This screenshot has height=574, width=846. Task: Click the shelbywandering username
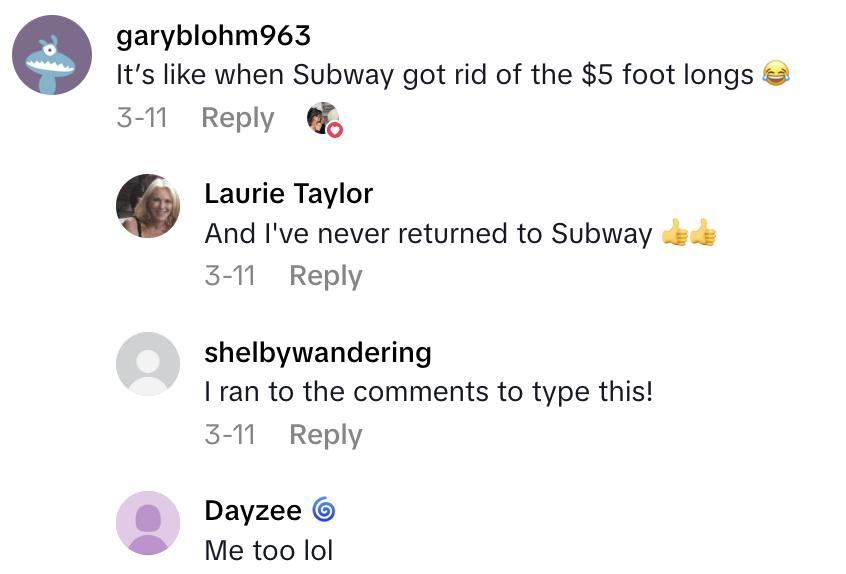pyautogui.click(x=317, y=352)
